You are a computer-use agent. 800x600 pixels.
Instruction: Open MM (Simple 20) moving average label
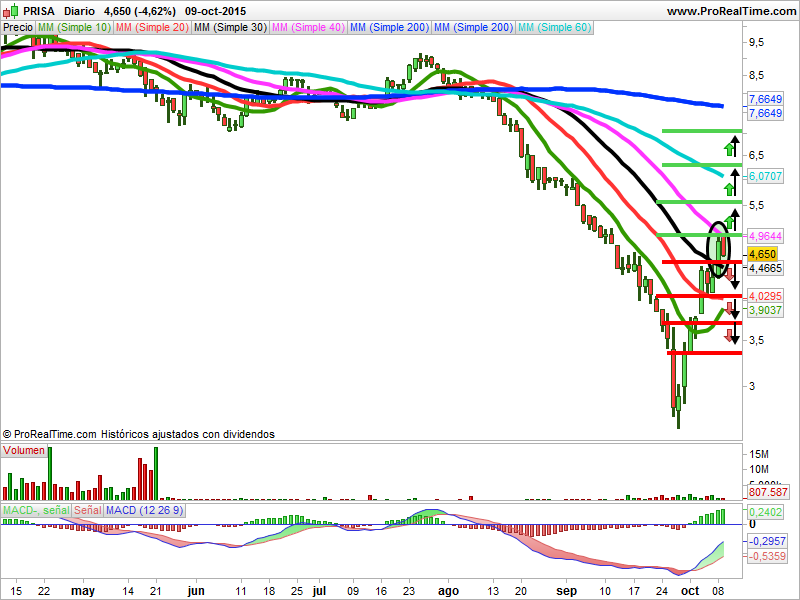[x=152, y=28]
